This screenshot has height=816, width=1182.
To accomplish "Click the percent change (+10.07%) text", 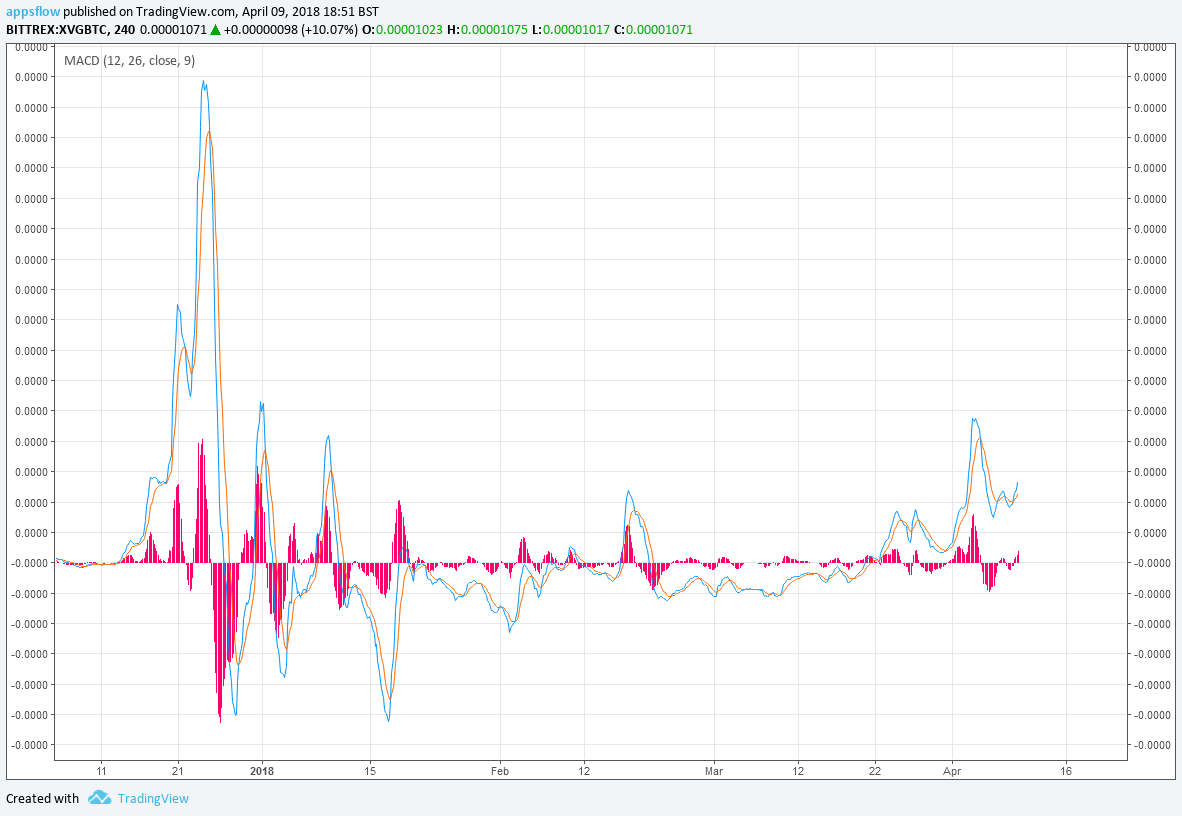I will [x=330, y=29].
